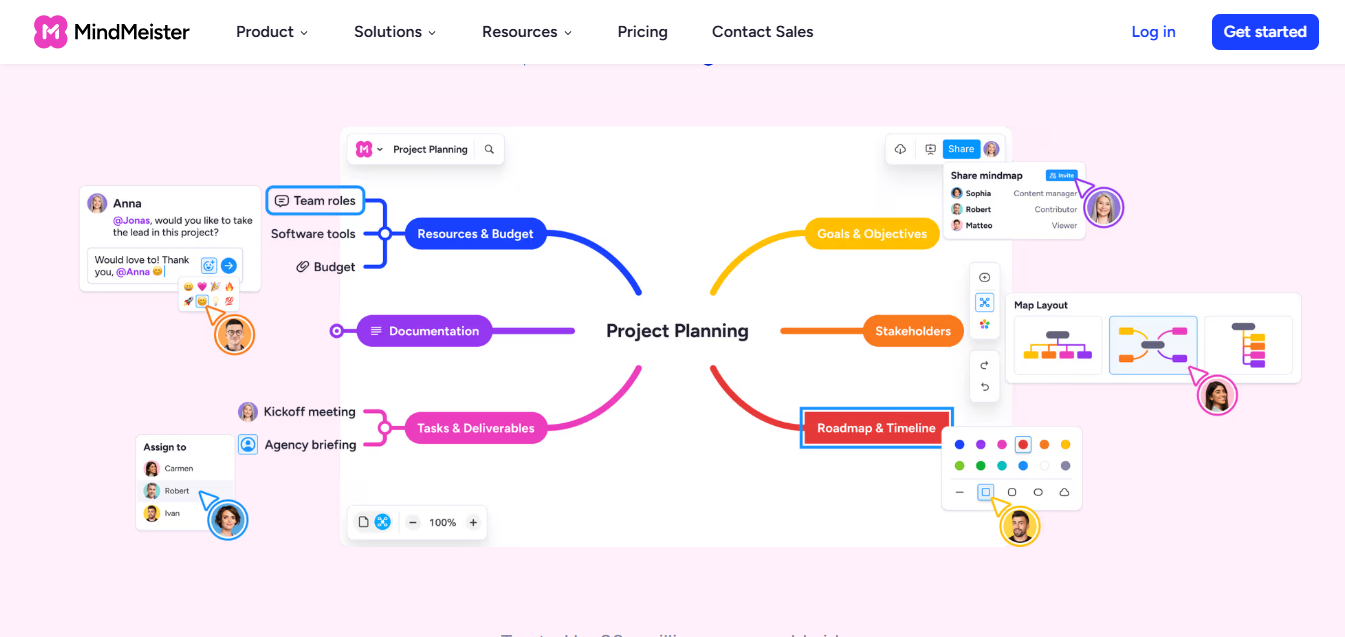
Task: Click the zoom out minus icon
Action: (x=412, y=522)
